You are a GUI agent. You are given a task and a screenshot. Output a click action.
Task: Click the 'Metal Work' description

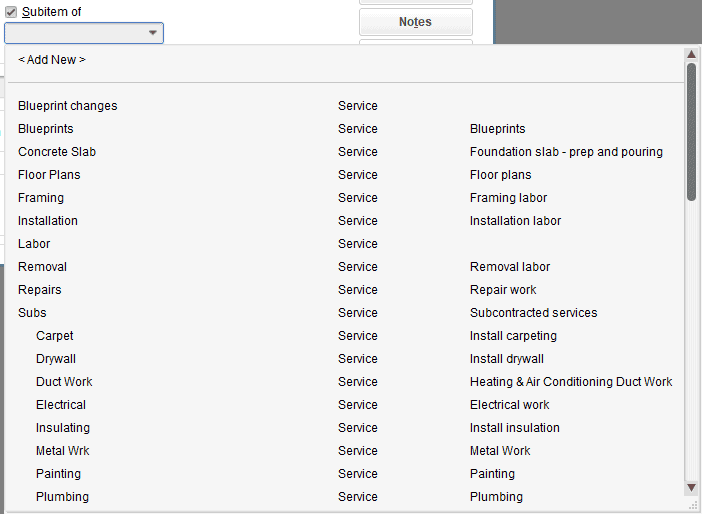(500, 450)
